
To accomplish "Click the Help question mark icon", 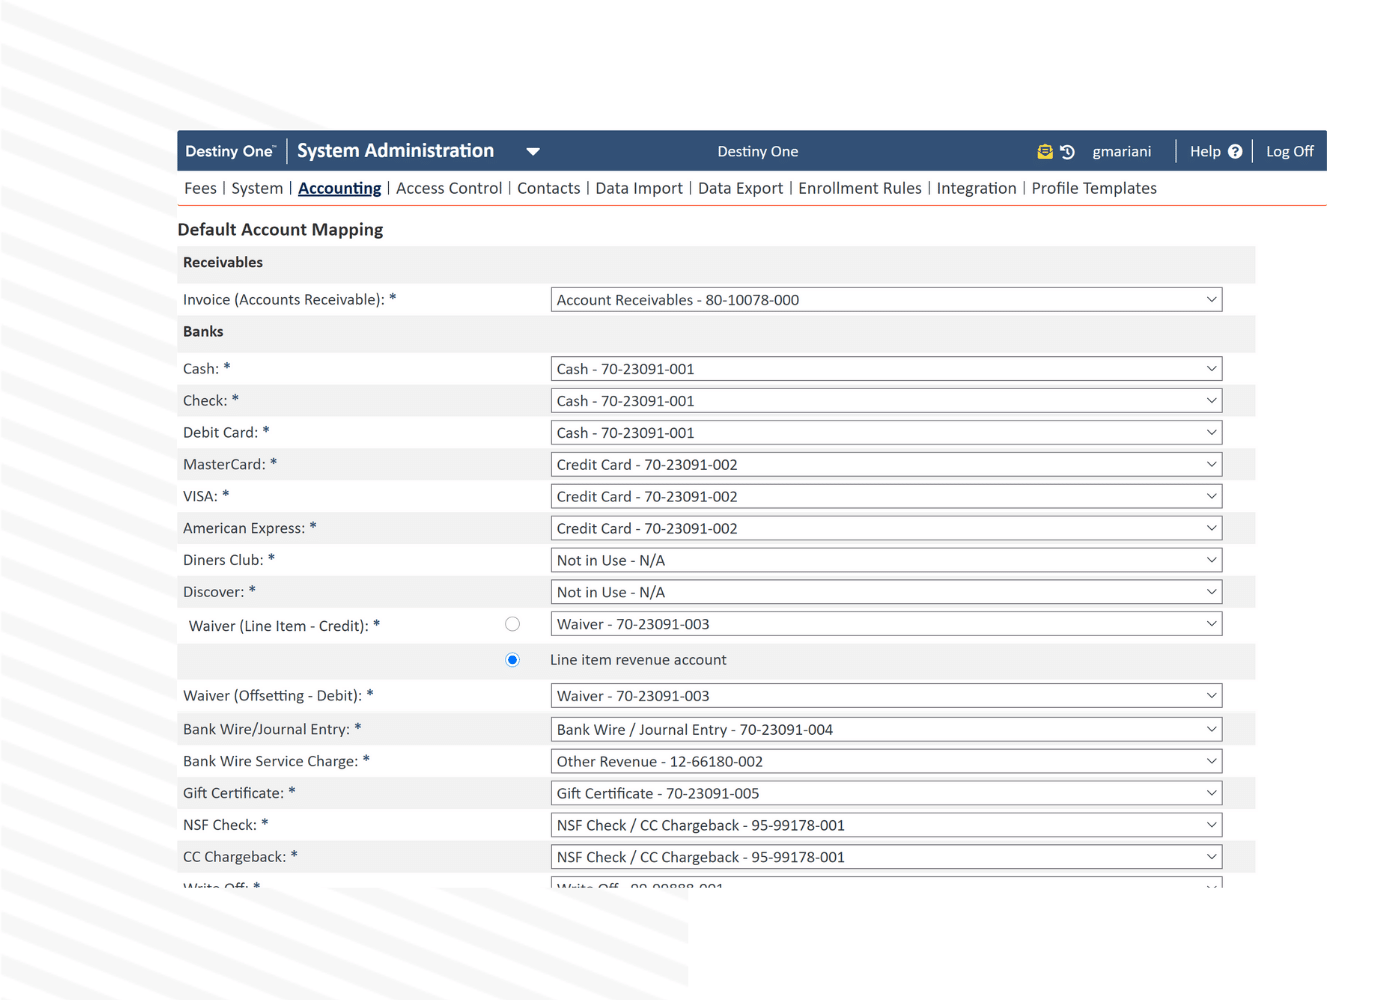I will pos(1236,151).
